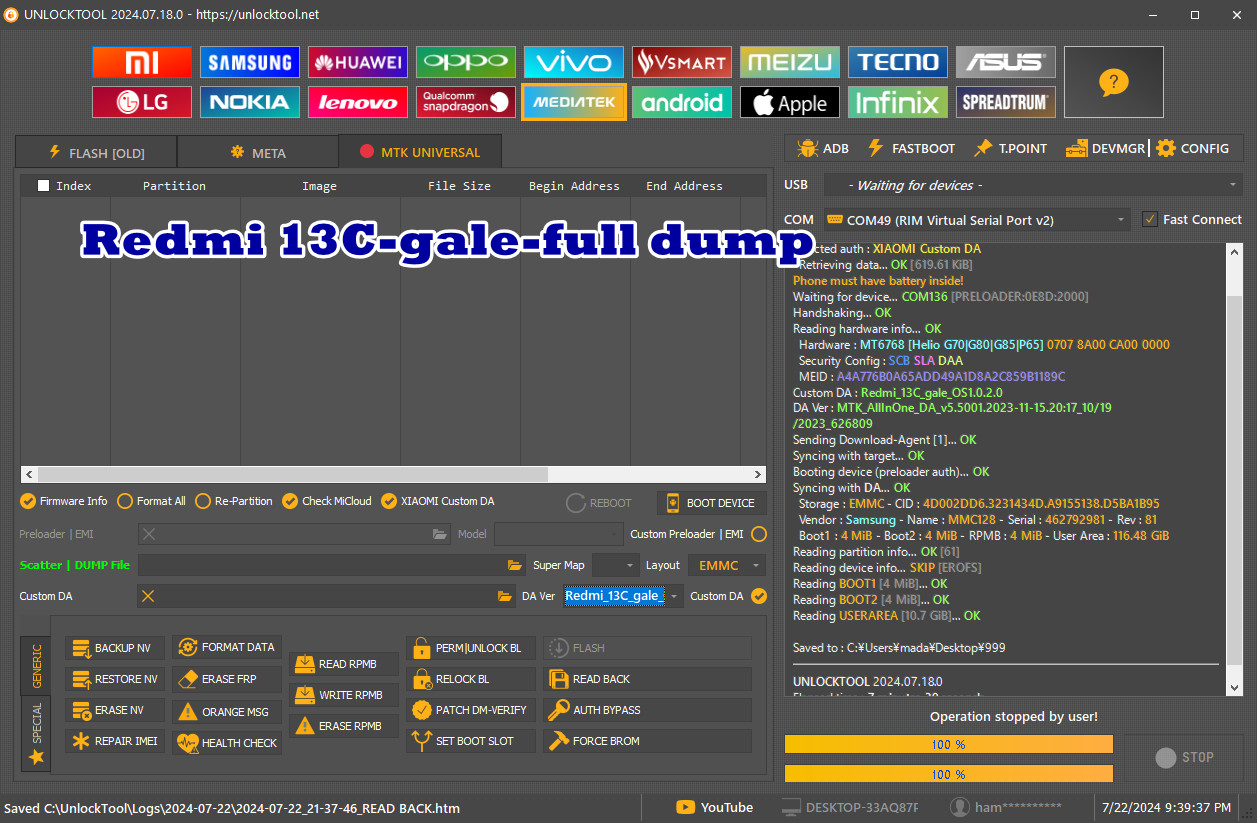1257x823 pixels.
Task: Uncheck the Fast Connect checkbox
Action: point(1150,219)
